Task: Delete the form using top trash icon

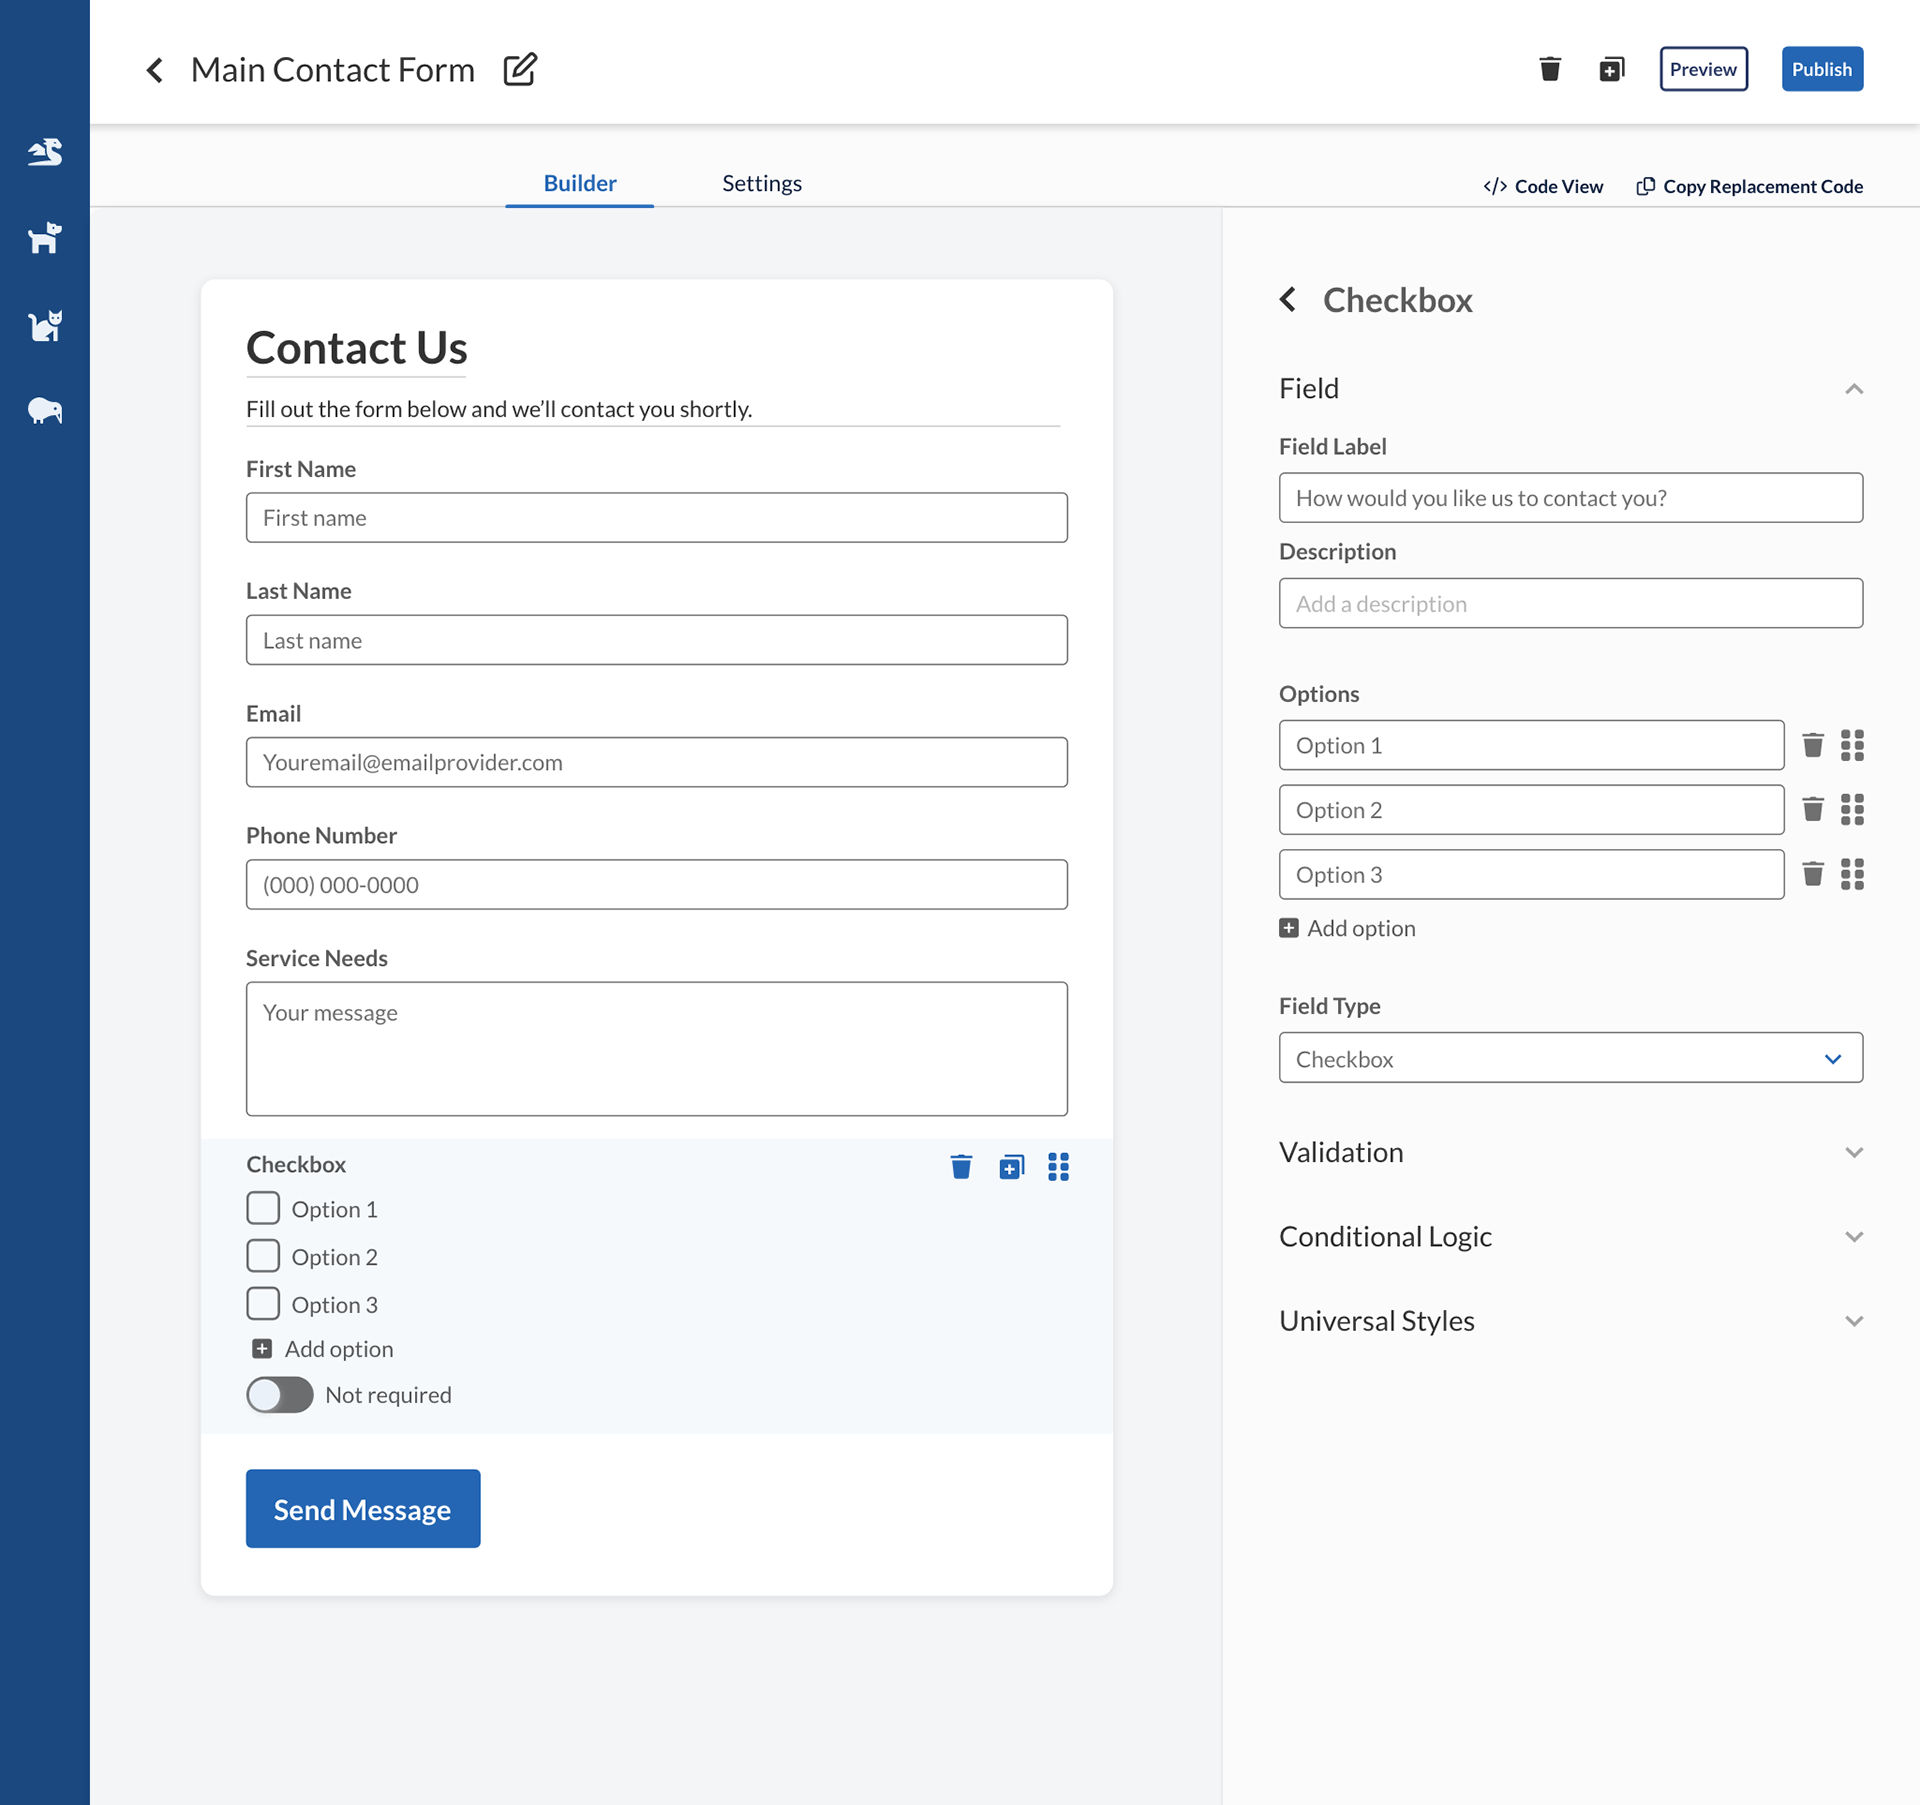Action: coord(1550,69)
